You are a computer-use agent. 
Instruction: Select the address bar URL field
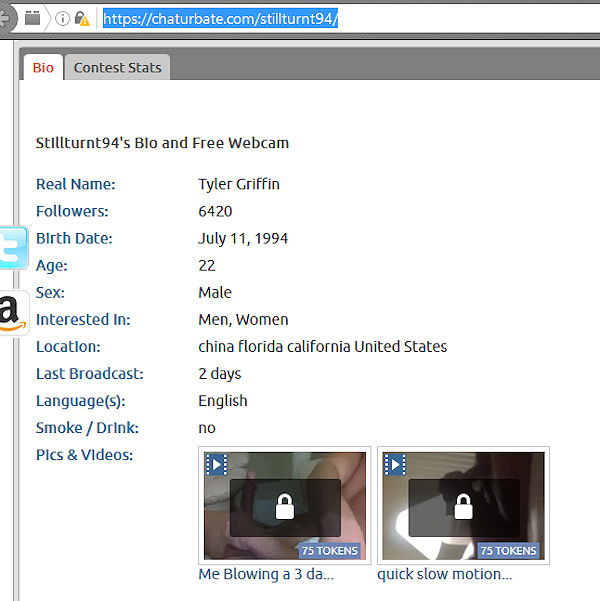(220, 18)
